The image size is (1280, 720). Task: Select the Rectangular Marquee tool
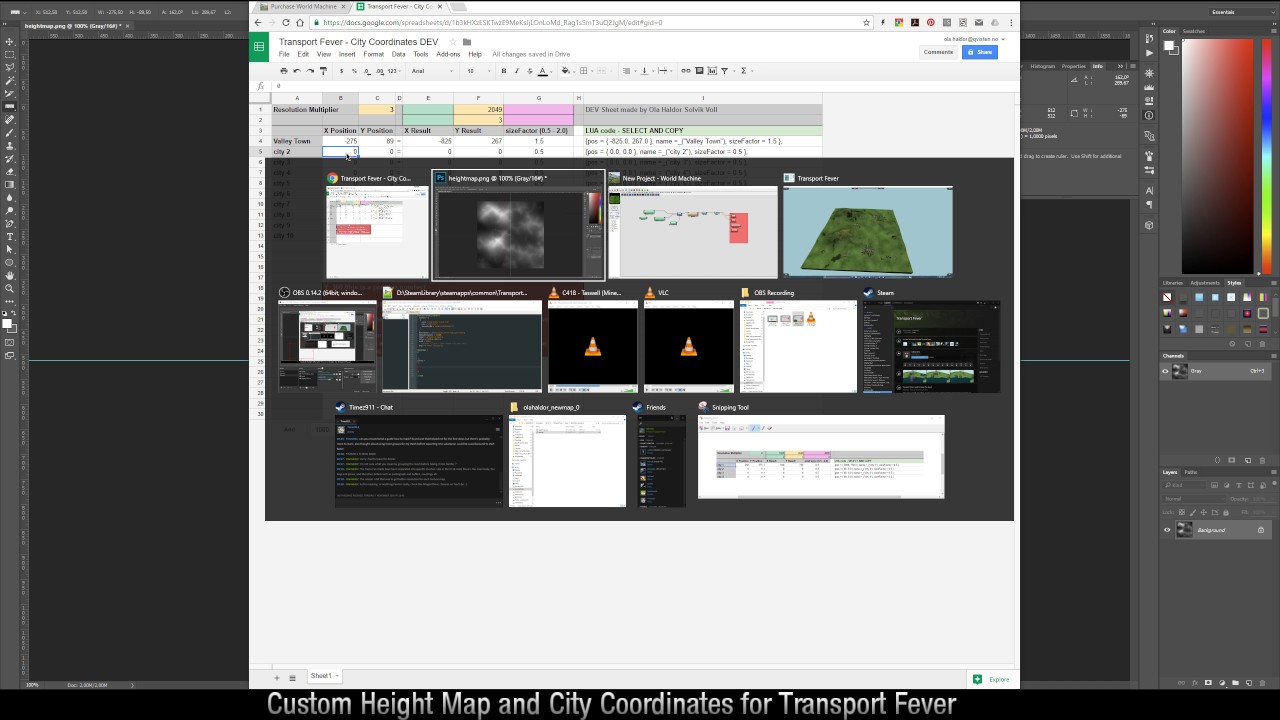(x=10, y=54)
